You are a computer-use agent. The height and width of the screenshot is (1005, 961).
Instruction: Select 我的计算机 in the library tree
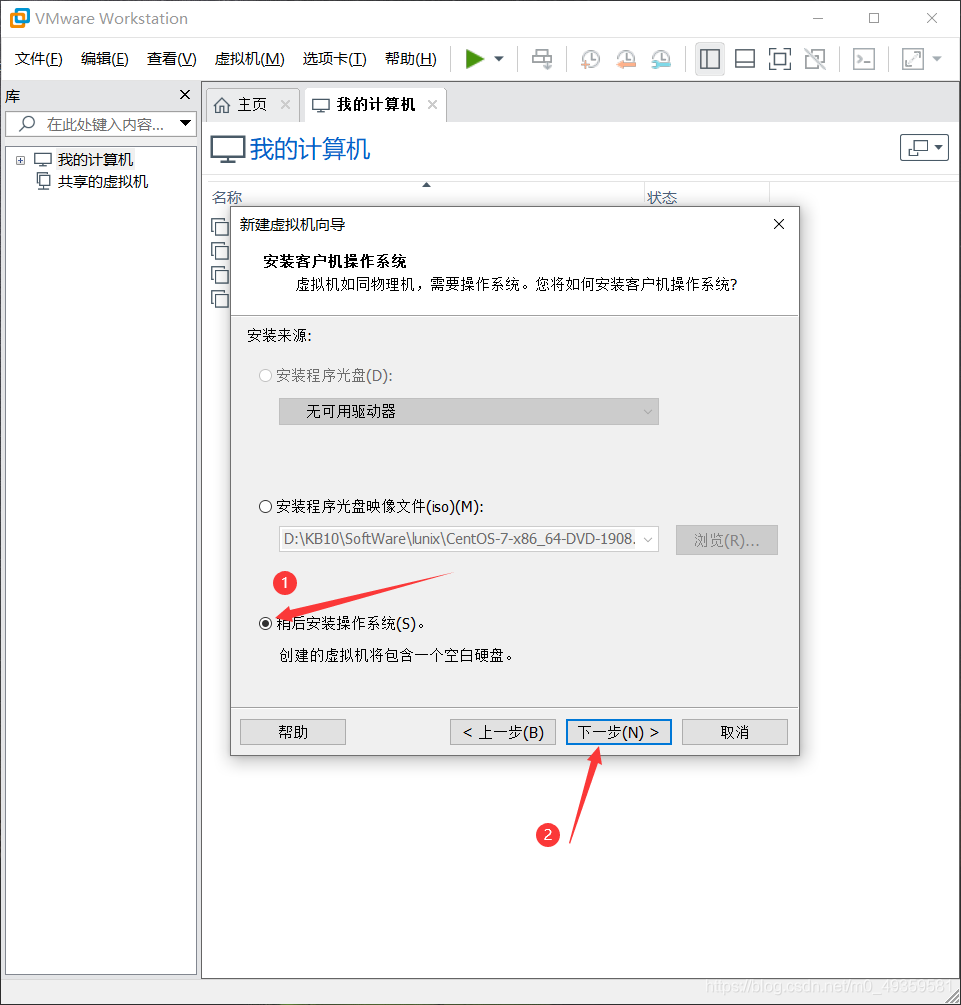[x=95, y=160]
